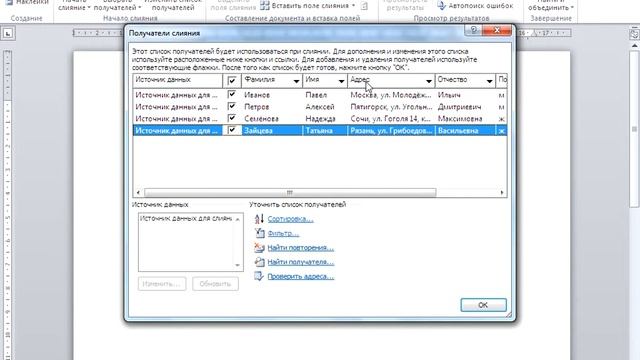Open the Отчество column dropdown arrow
The width and height of the screenshot is (640, 360).
(x=489, y=81)
